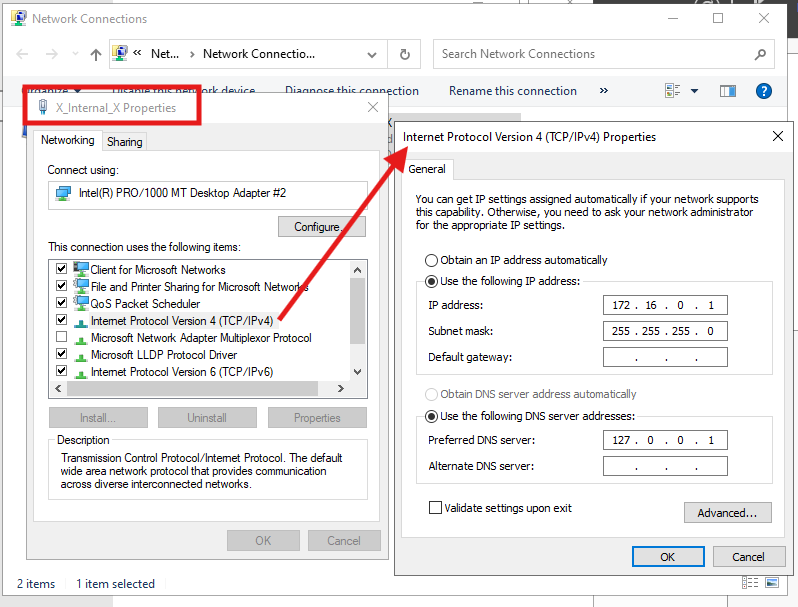Click Properties button in X_Internal_X dialog
Screen dimensions: 798x607
tap(317, 418)
